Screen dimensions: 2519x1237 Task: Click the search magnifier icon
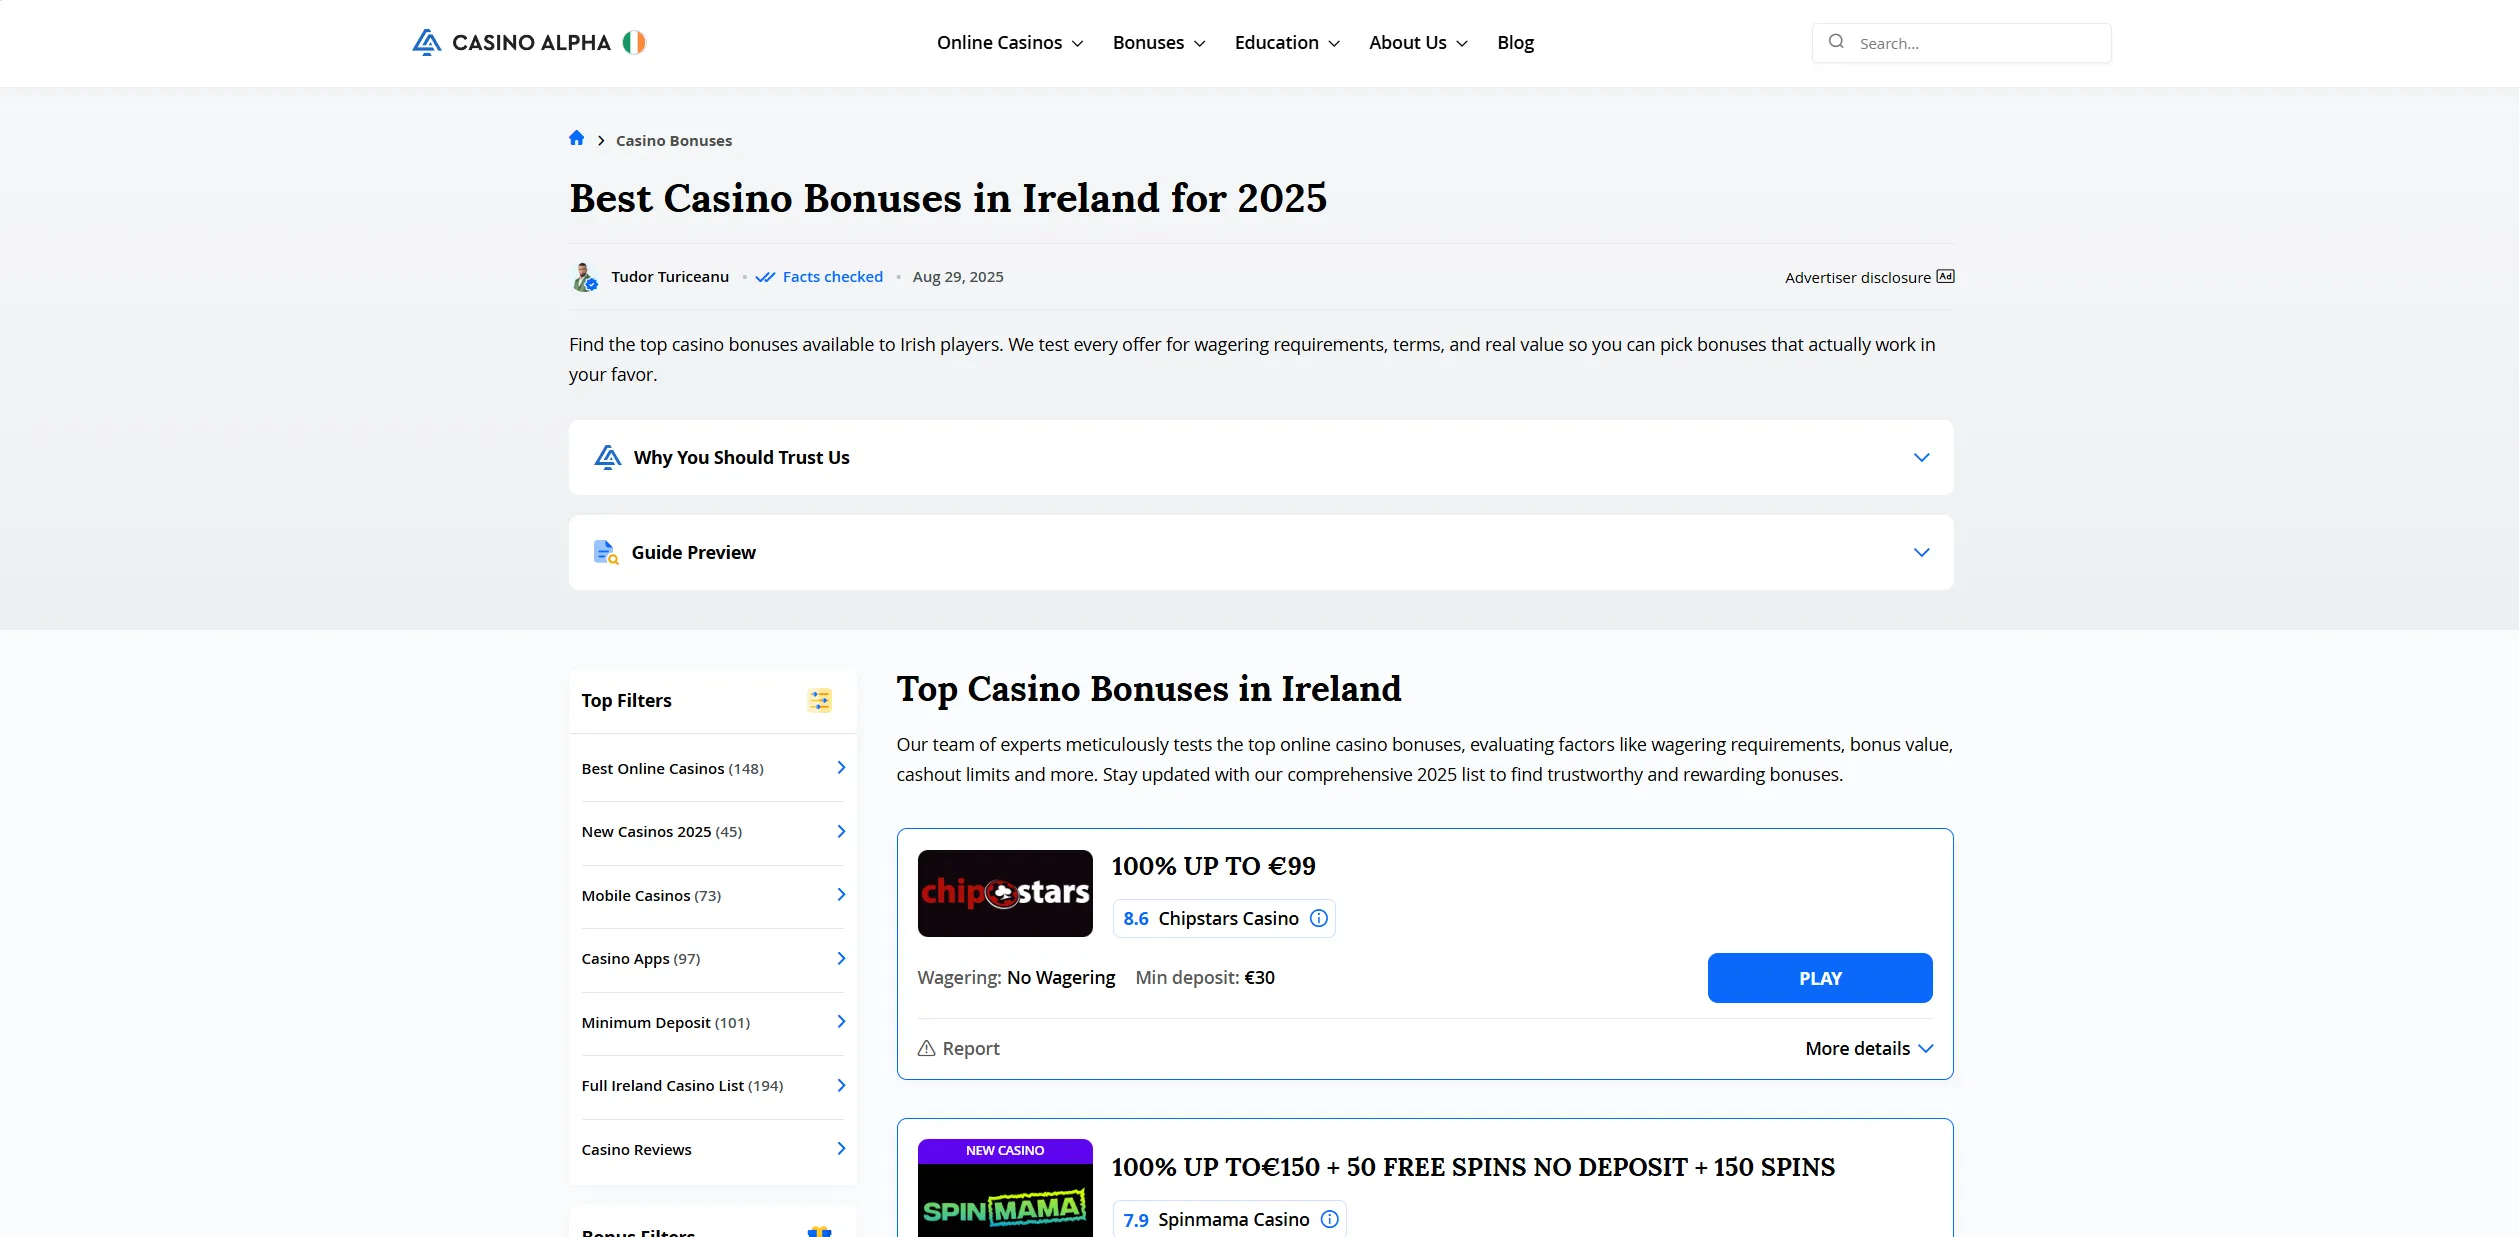(x=1836, y=42)
